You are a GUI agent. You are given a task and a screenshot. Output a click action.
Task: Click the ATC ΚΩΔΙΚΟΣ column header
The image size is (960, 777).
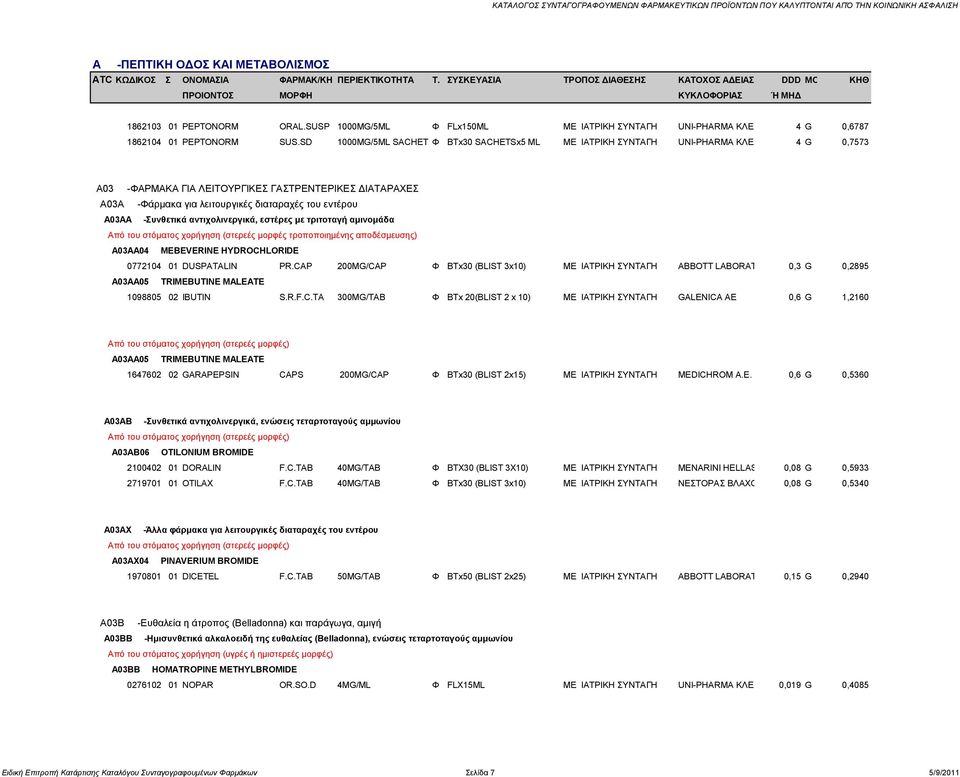tap(124, 80)
